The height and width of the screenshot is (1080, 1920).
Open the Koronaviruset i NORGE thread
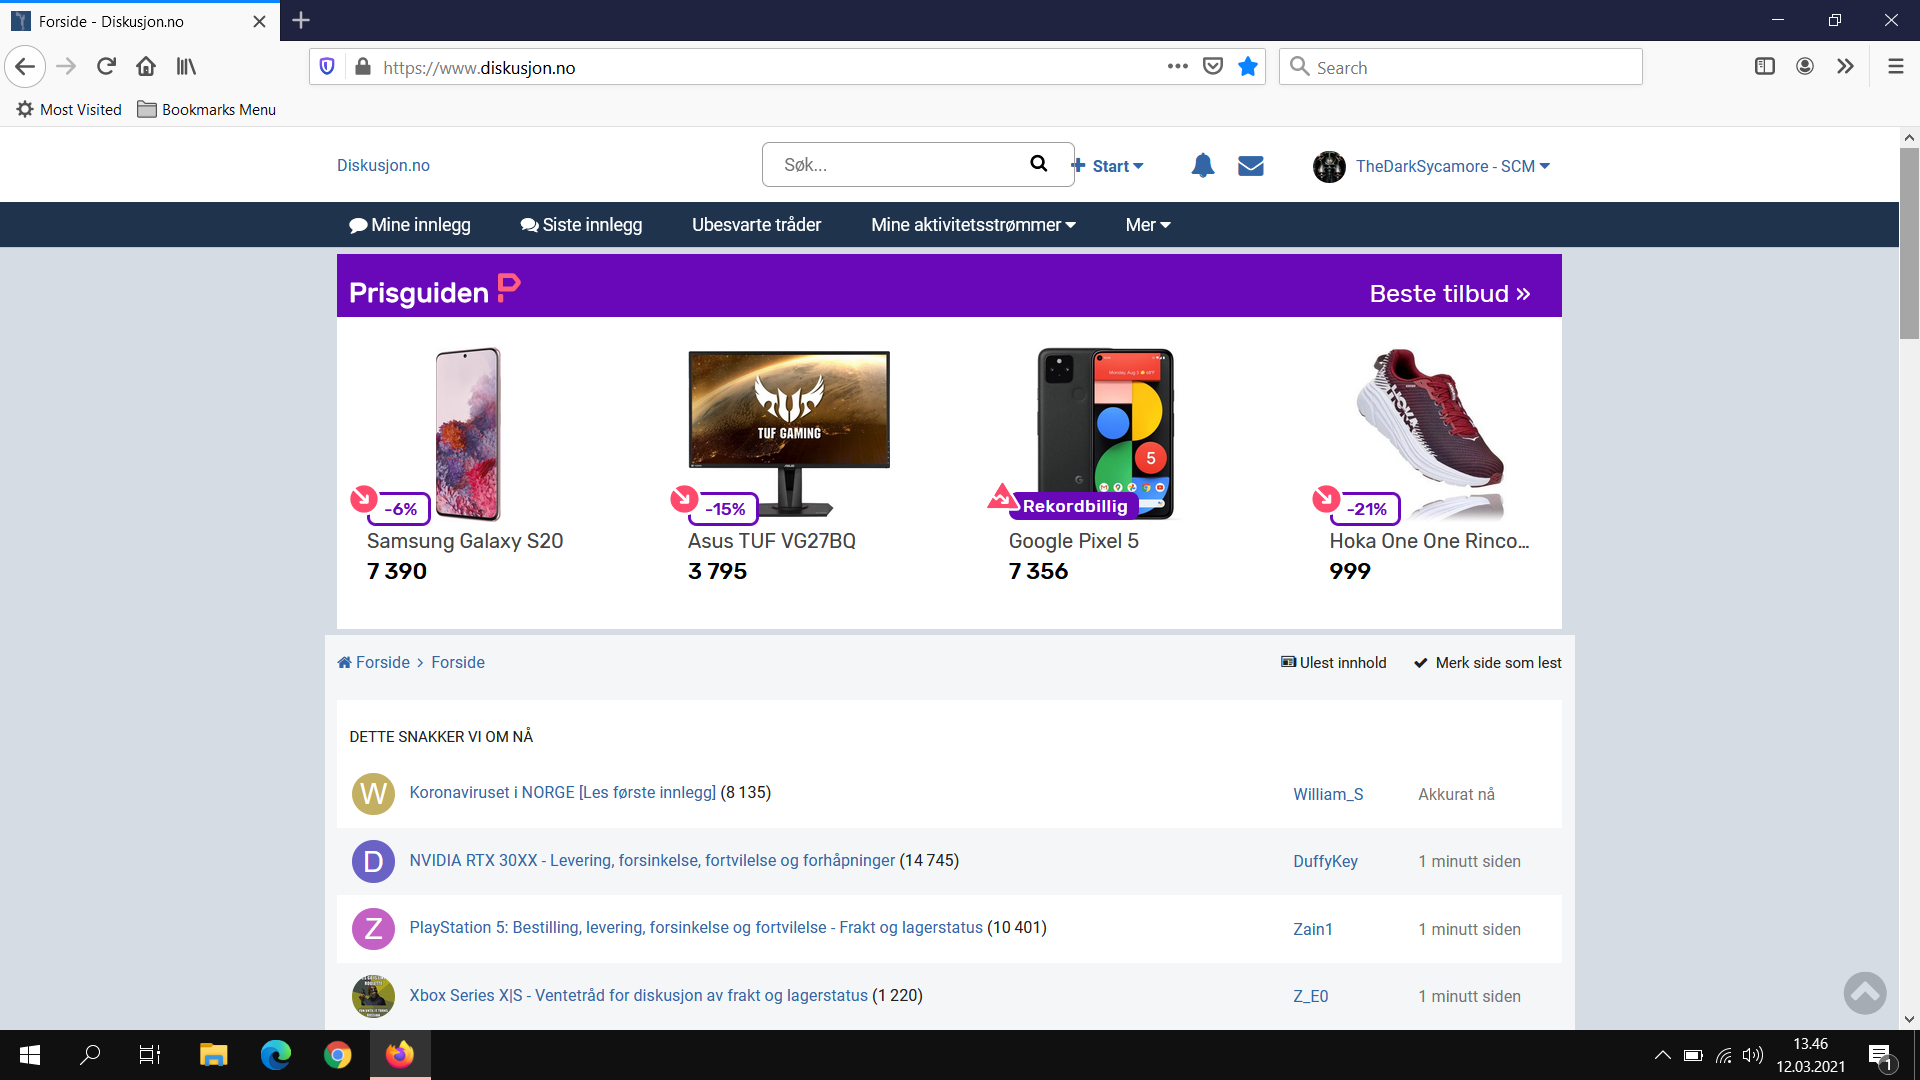click(563, 792)
